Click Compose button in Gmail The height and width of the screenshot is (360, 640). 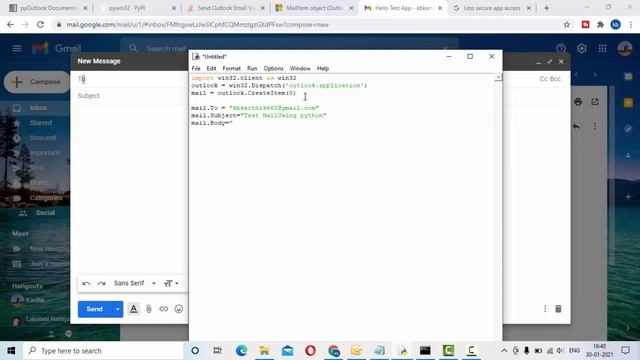pyautogui.click(x=37, y=82)
